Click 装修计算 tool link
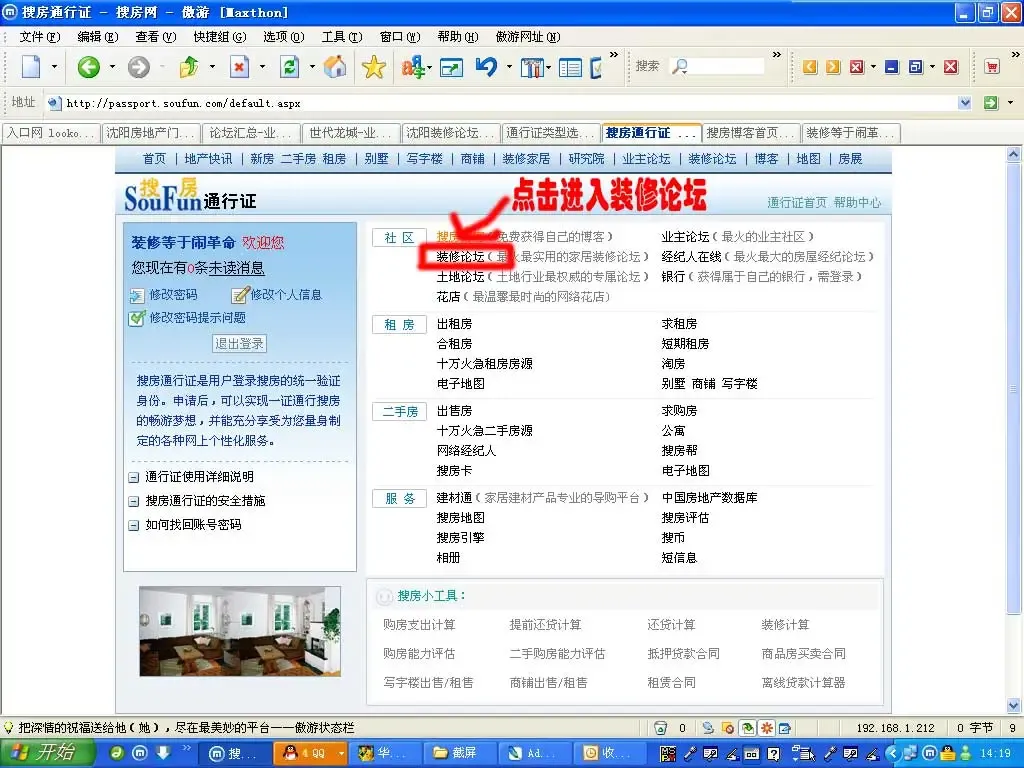This screenshot has width=1024, height=768. tap(785, 625)
